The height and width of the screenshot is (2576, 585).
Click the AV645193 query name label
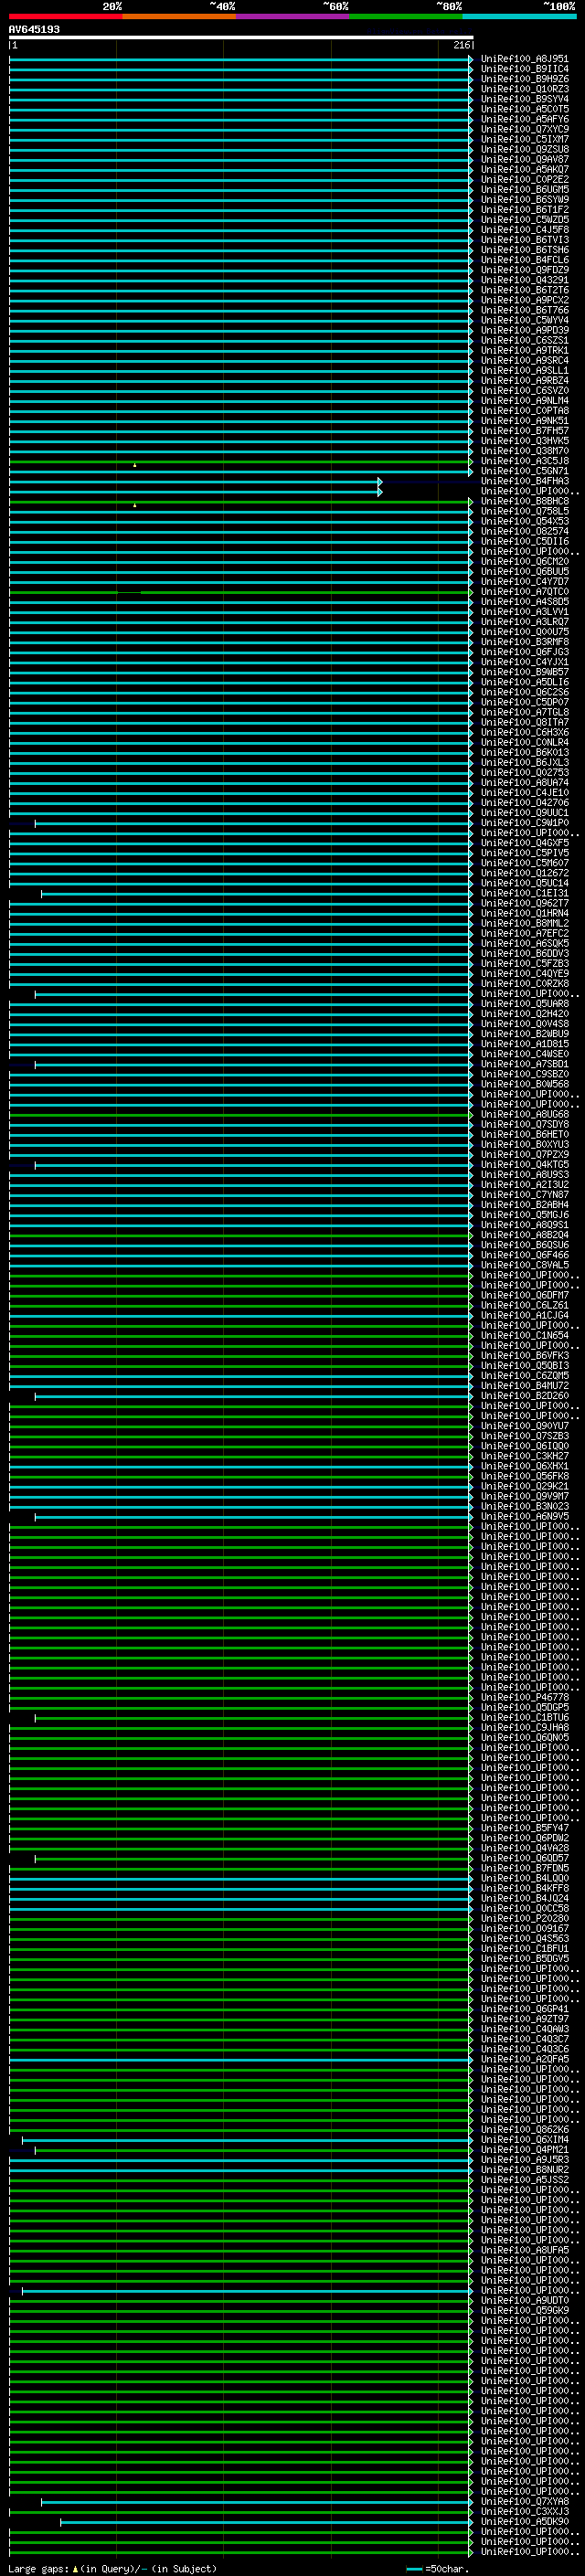pyautogui.click(x=34, y=30)
